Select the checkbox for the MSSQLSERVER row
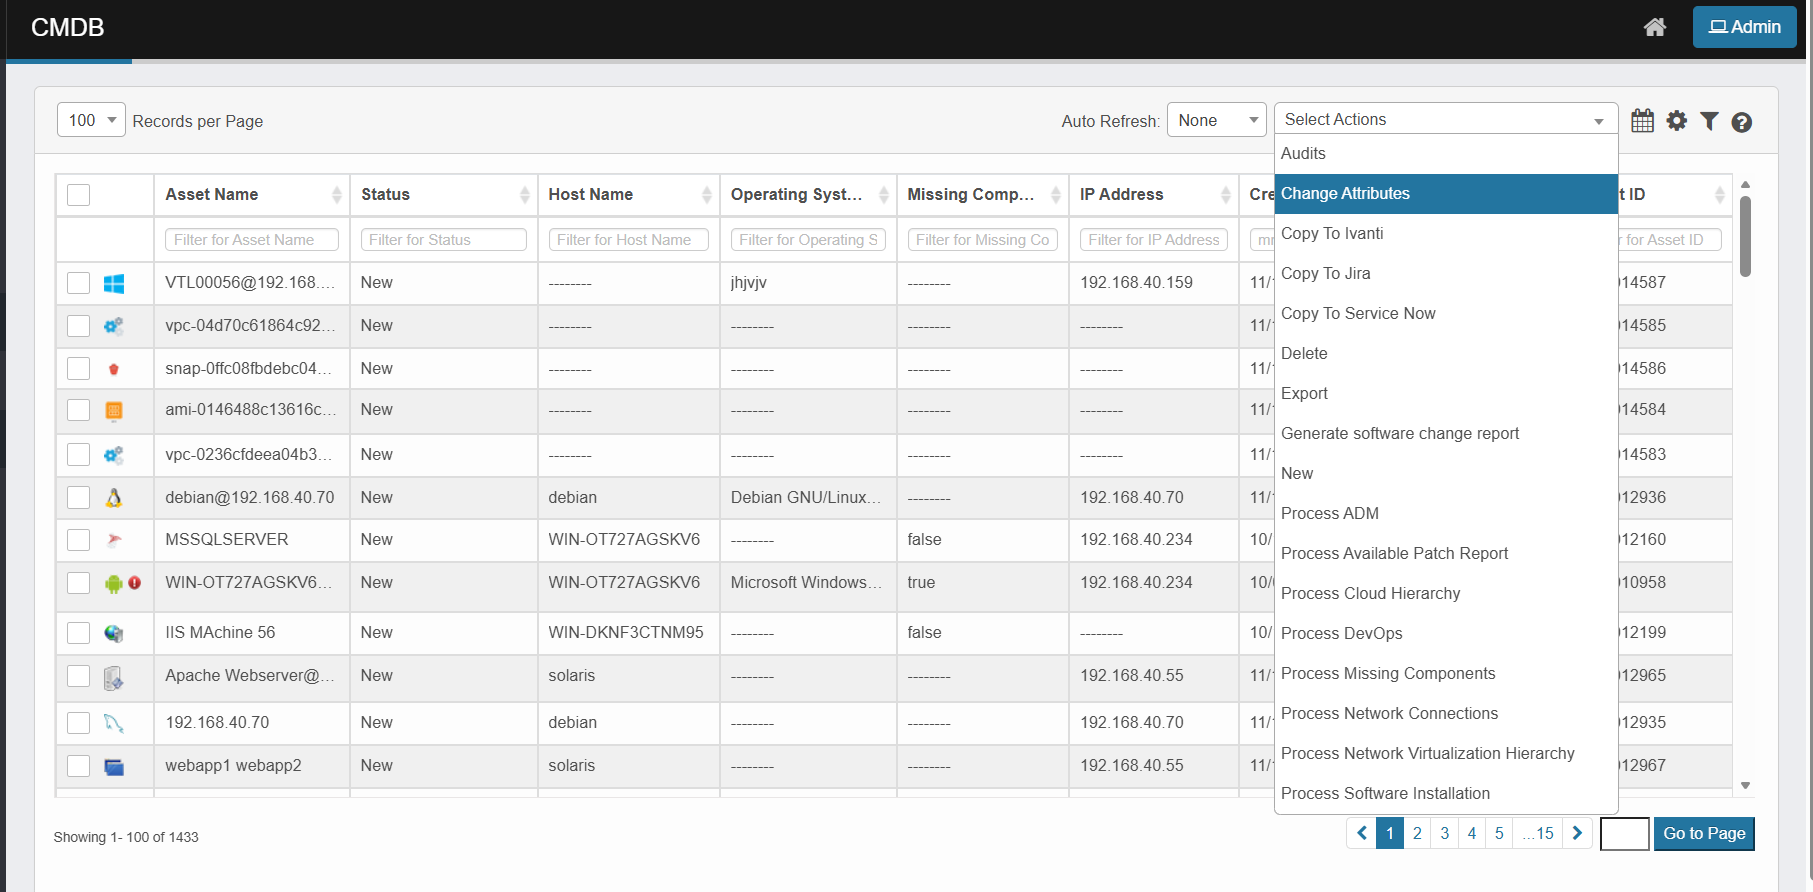The image size is (1813, 892). (79, 540)
